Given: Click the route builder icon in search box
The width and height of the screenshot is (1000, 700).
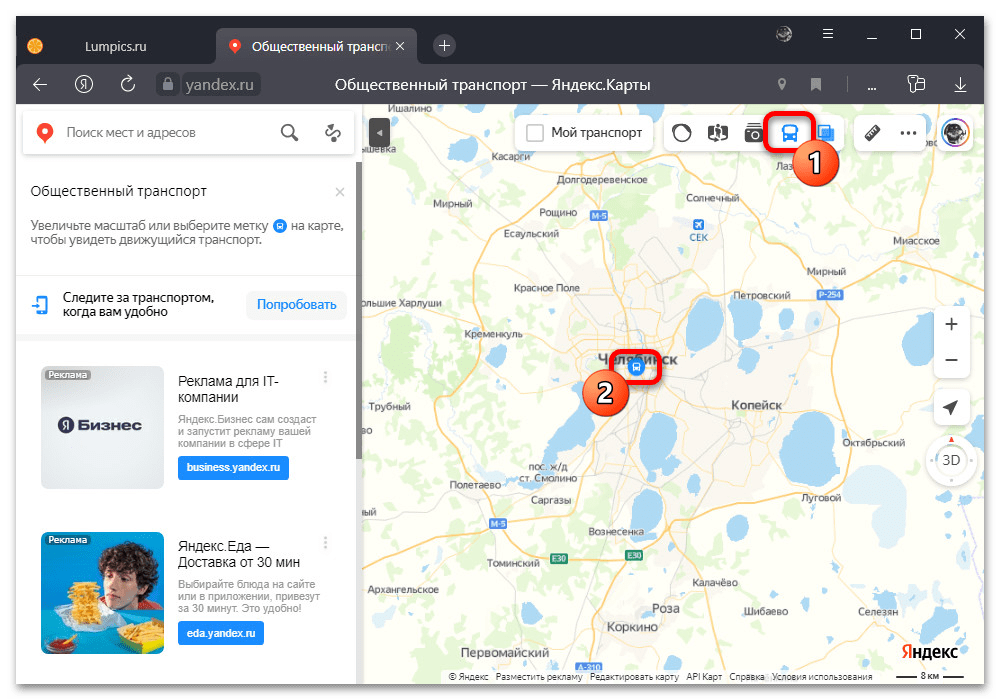Looking at the screenshot, I should tap(333, 133).
